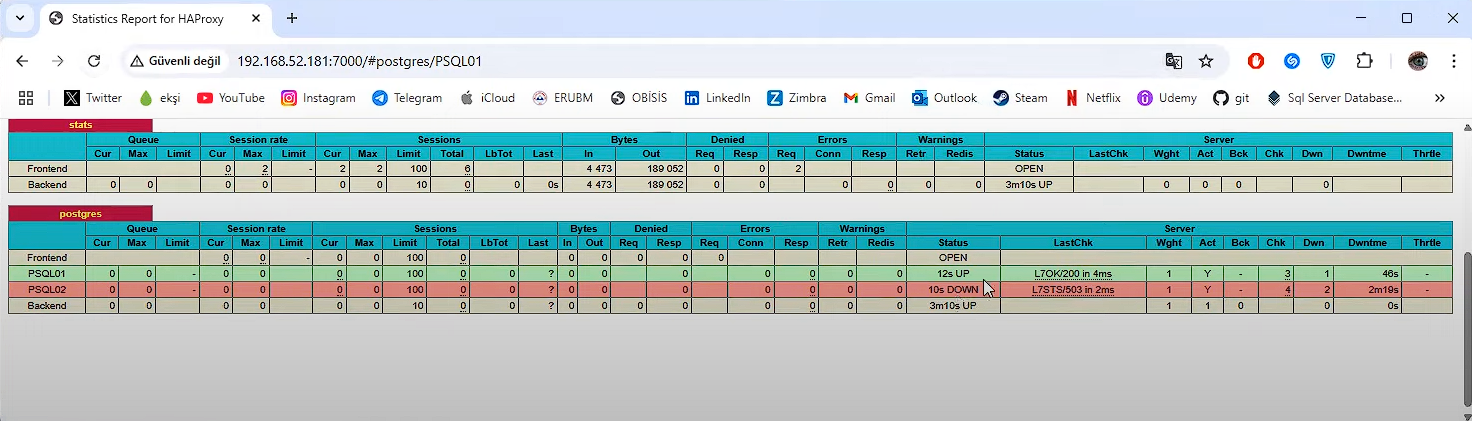The height and width of the screenshot is (421, 1472).
Task: Open the Chrome three-dot menu
Action: coord(1451,61)
